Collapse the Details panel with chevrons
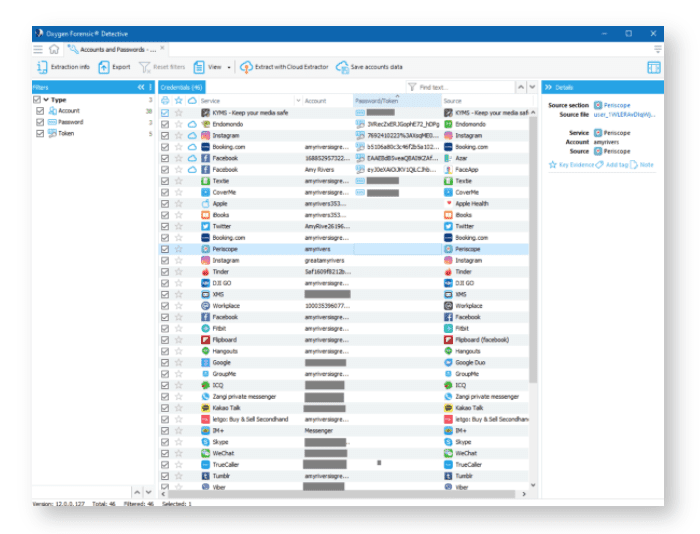This screenshot has height=534, width=700. pos(548,87)
